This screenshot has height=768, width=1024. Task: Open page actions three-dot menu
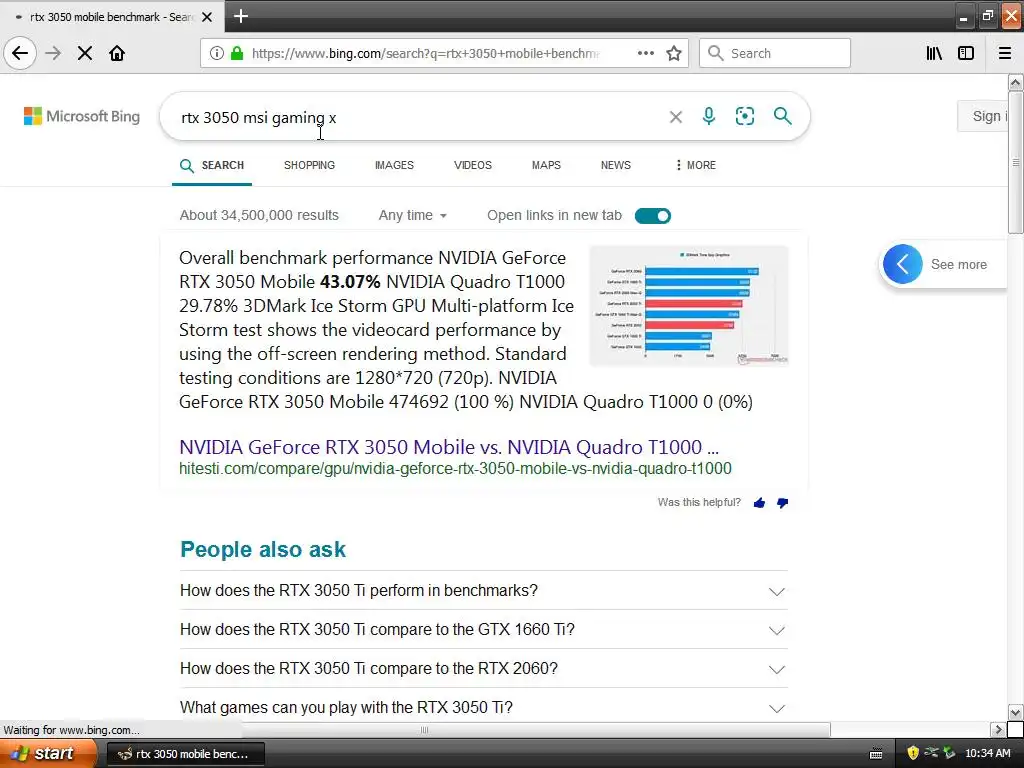(x=645, y=53)
